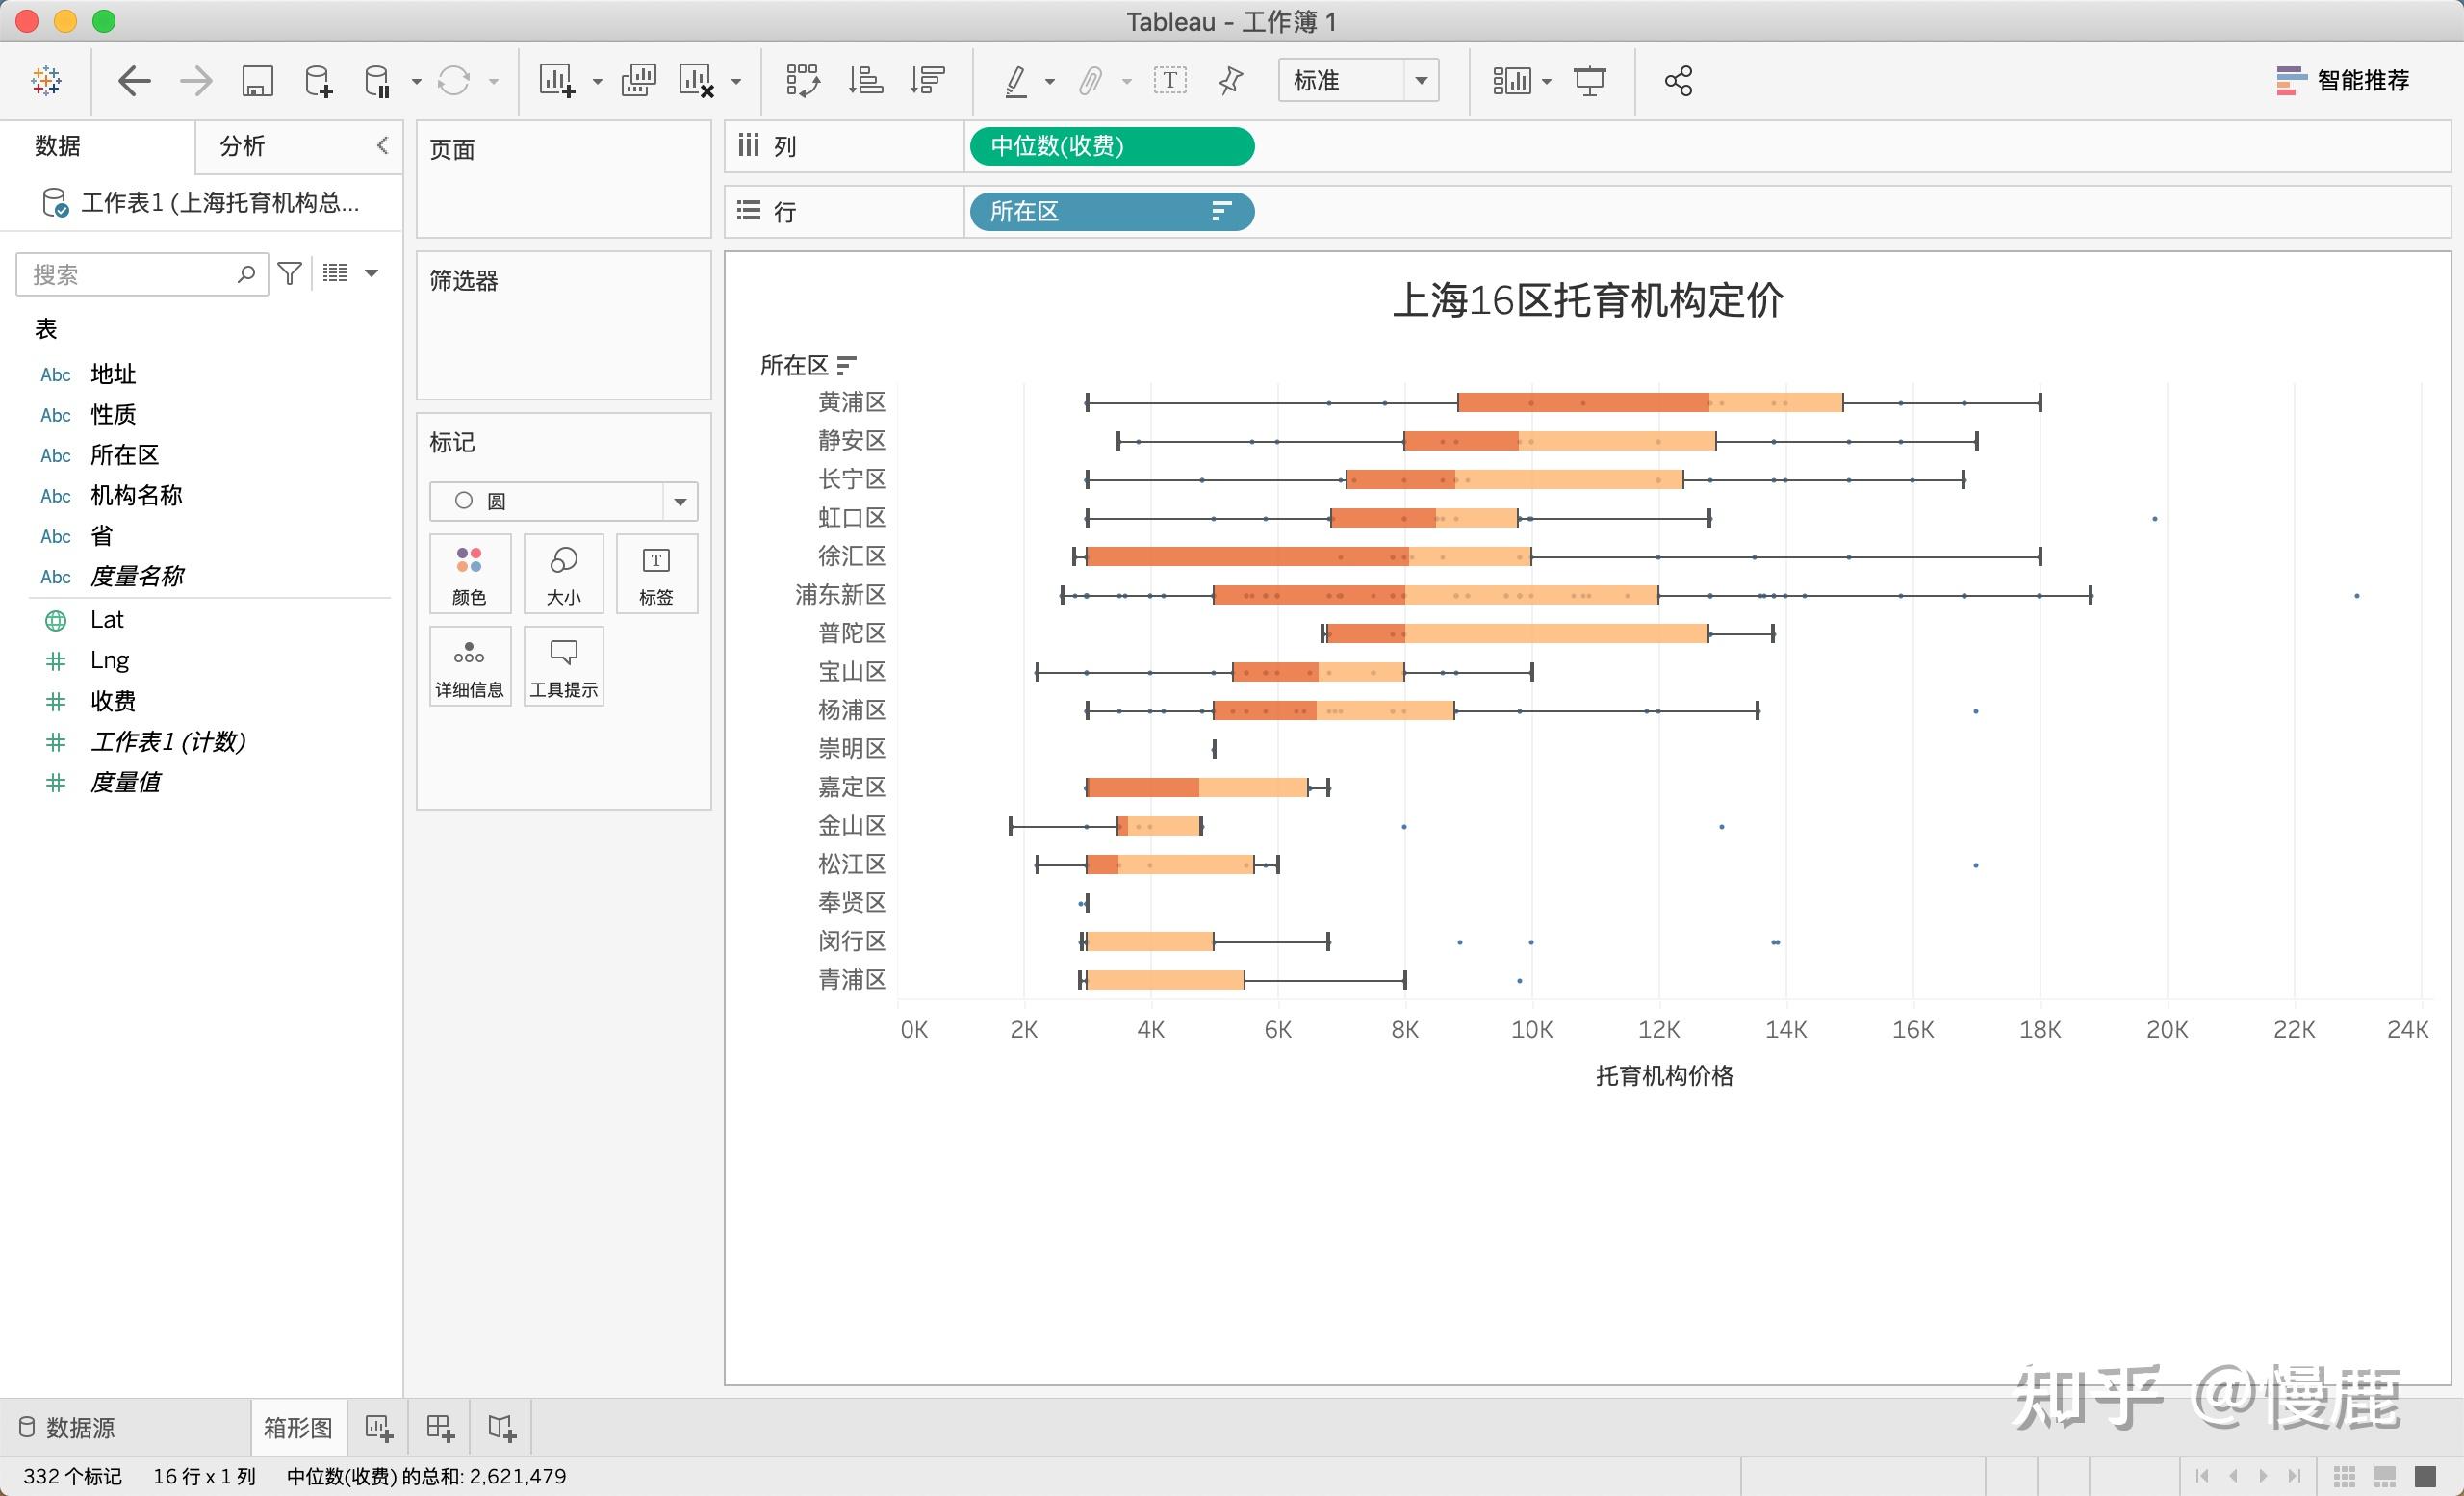Expand the show/hide cards dropdown arrow
Image resolution: width=2464 pixels, height=1496 pixels.
1547,82
